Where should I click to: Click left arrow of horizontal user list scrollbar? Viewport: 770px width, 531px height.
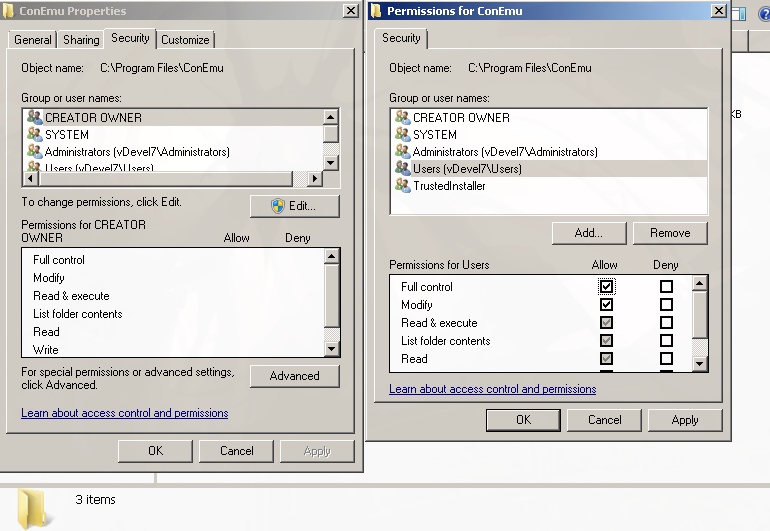pyautogui.click(x=31, y=178)
